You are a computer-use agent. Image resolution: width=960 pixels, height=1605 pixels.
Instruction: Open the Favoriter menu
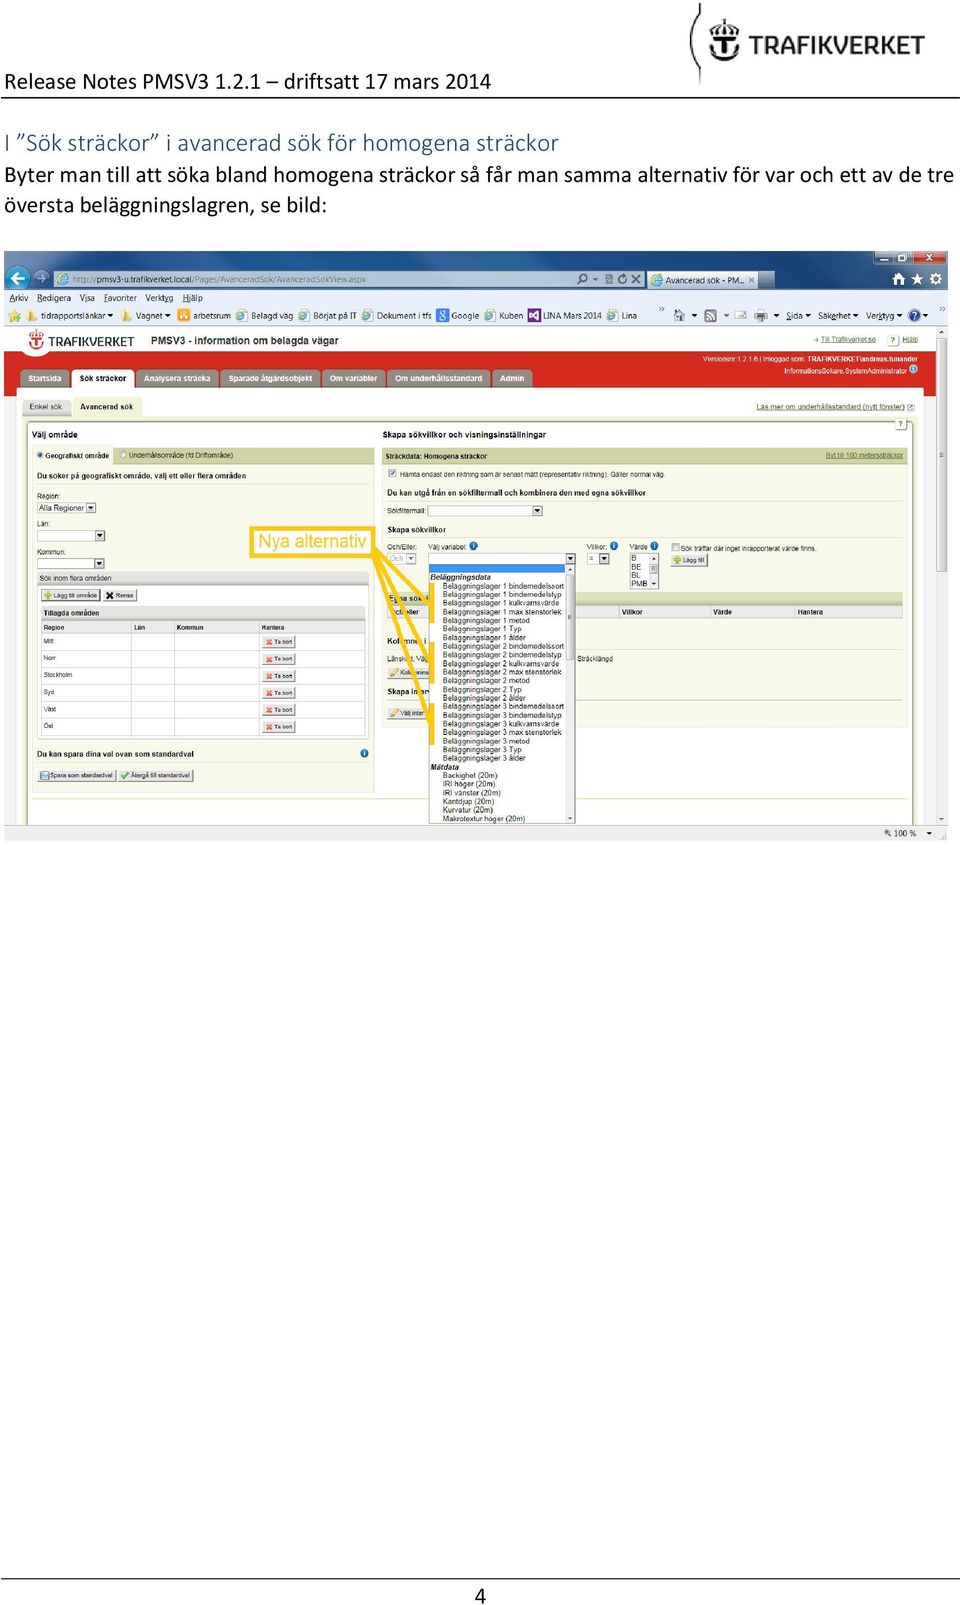point(120,298)
